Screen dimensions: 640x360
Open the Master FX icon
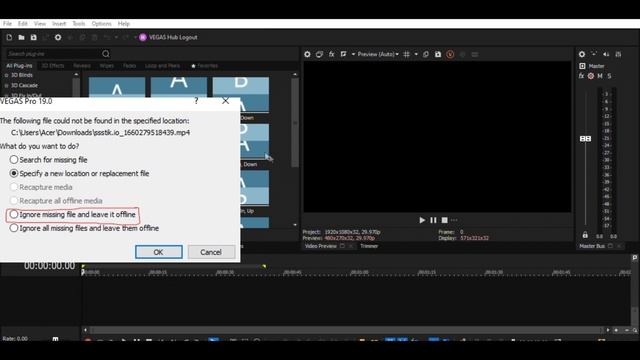click(581, 76)
